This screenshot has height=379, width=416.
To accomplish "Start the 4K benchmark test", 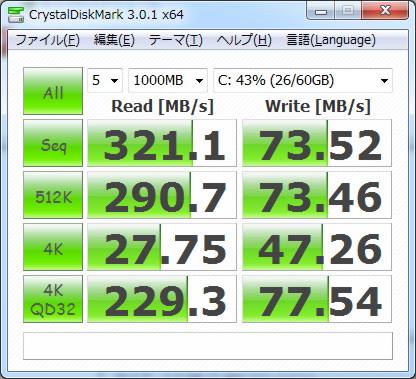I will pyautogui.click(x=53, y=247).
